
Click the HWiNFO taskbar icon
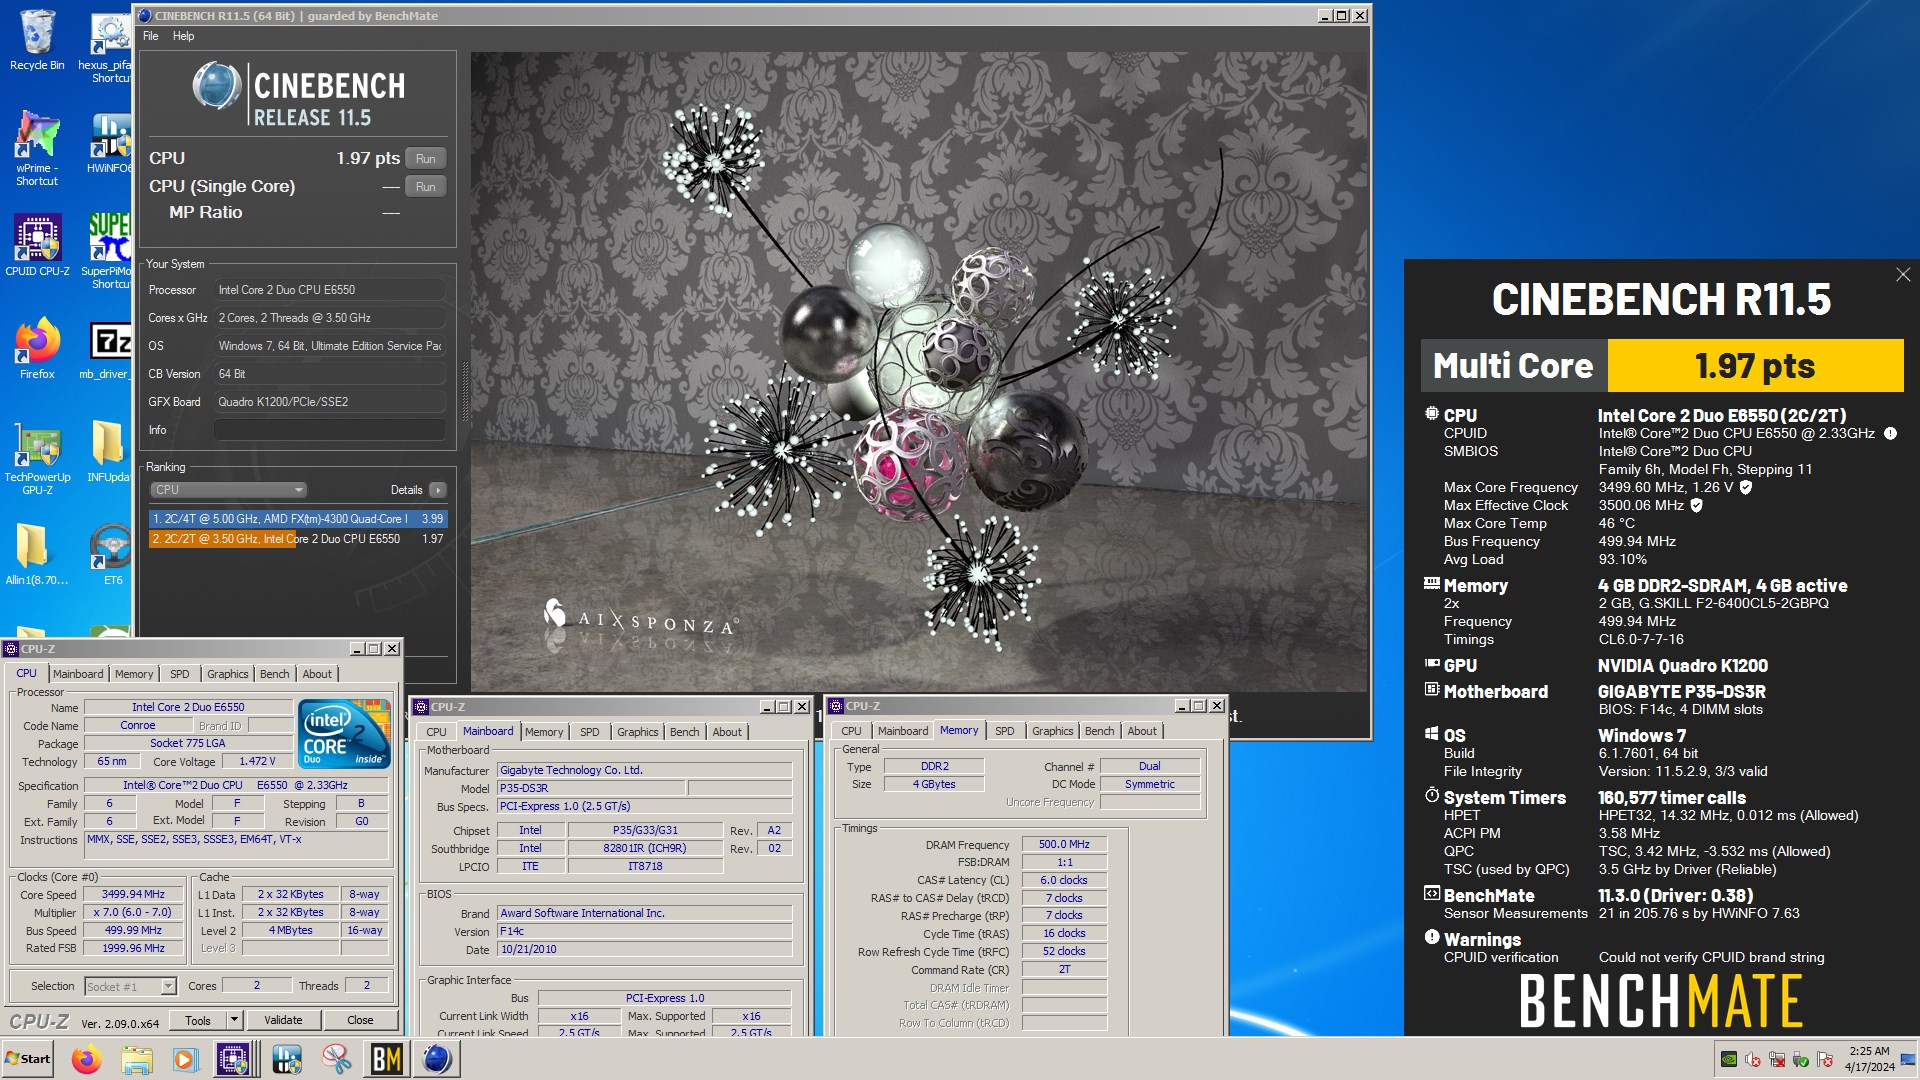coord(286,1059)
